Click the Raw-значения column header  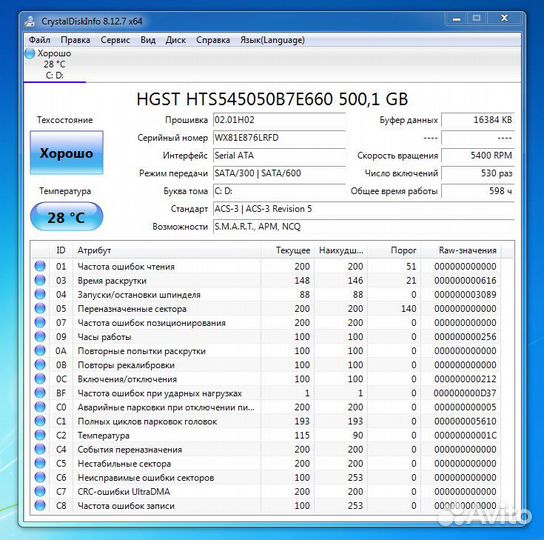[461, 250]
